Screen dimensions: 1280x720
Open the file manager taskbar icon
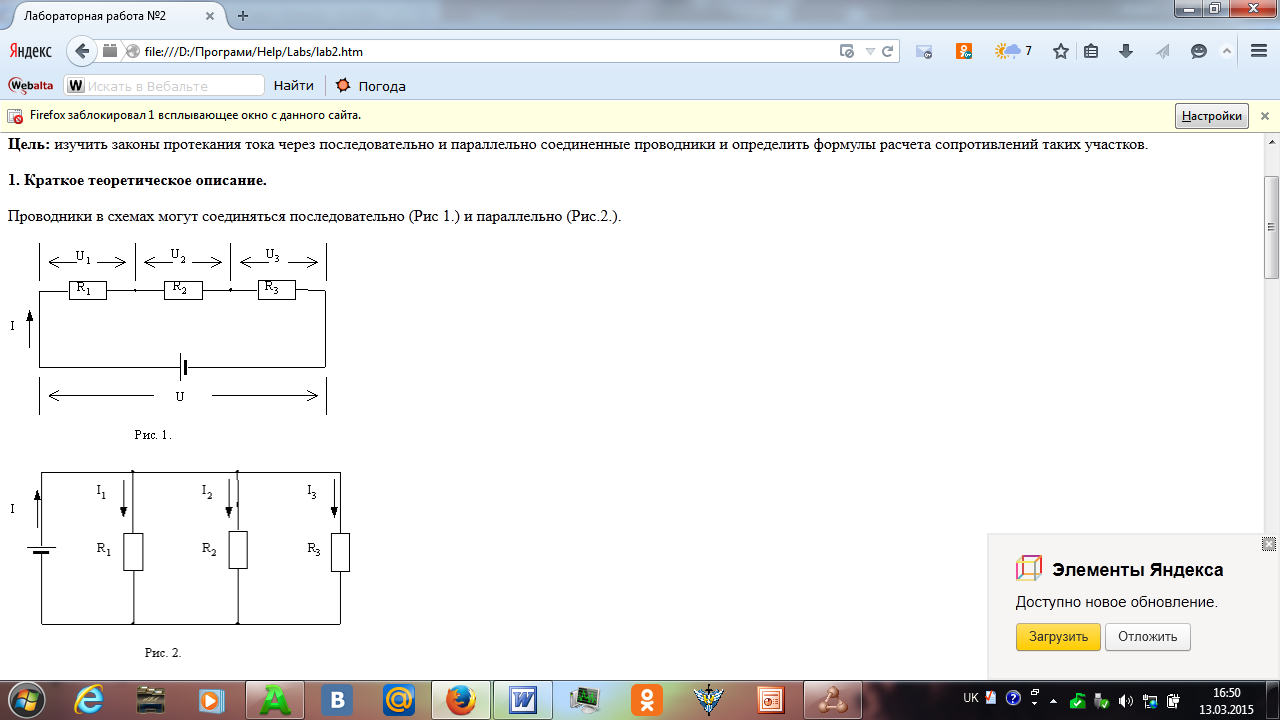coord(151,700)
